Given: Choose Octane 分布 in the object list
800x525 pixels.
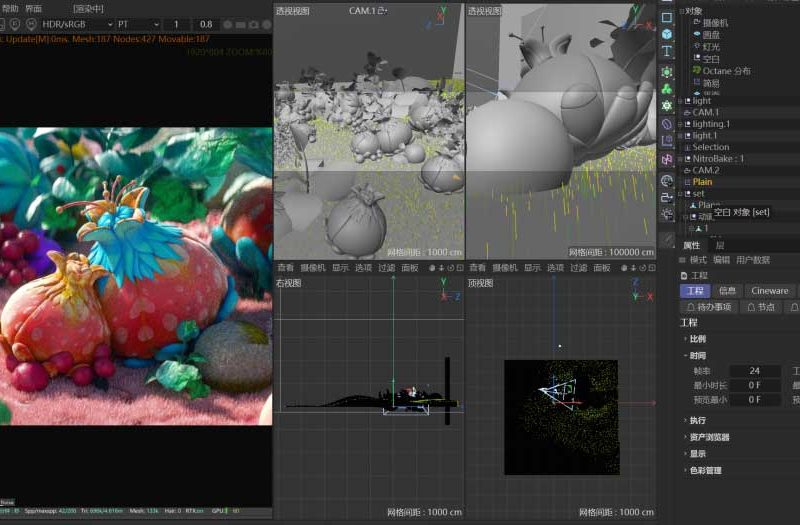Looking at the screenshot, I should 727,71.
